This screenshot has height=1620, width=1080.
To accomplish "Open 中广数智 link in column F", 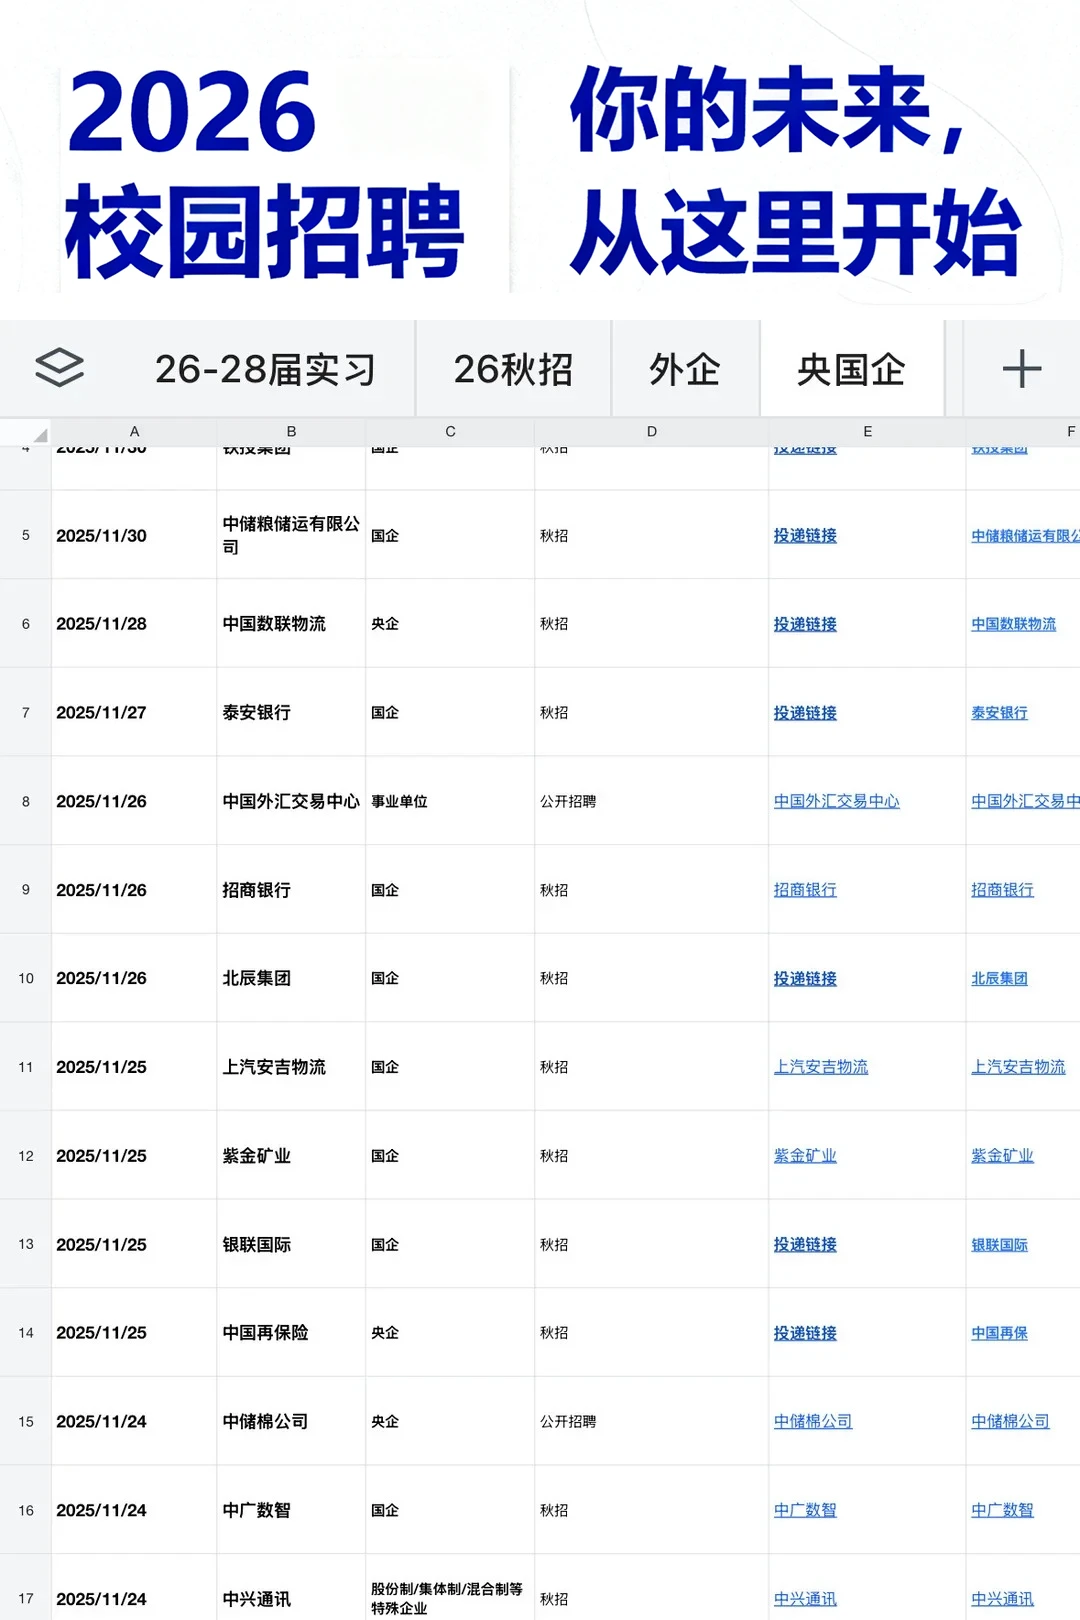I will 1002,1511.
